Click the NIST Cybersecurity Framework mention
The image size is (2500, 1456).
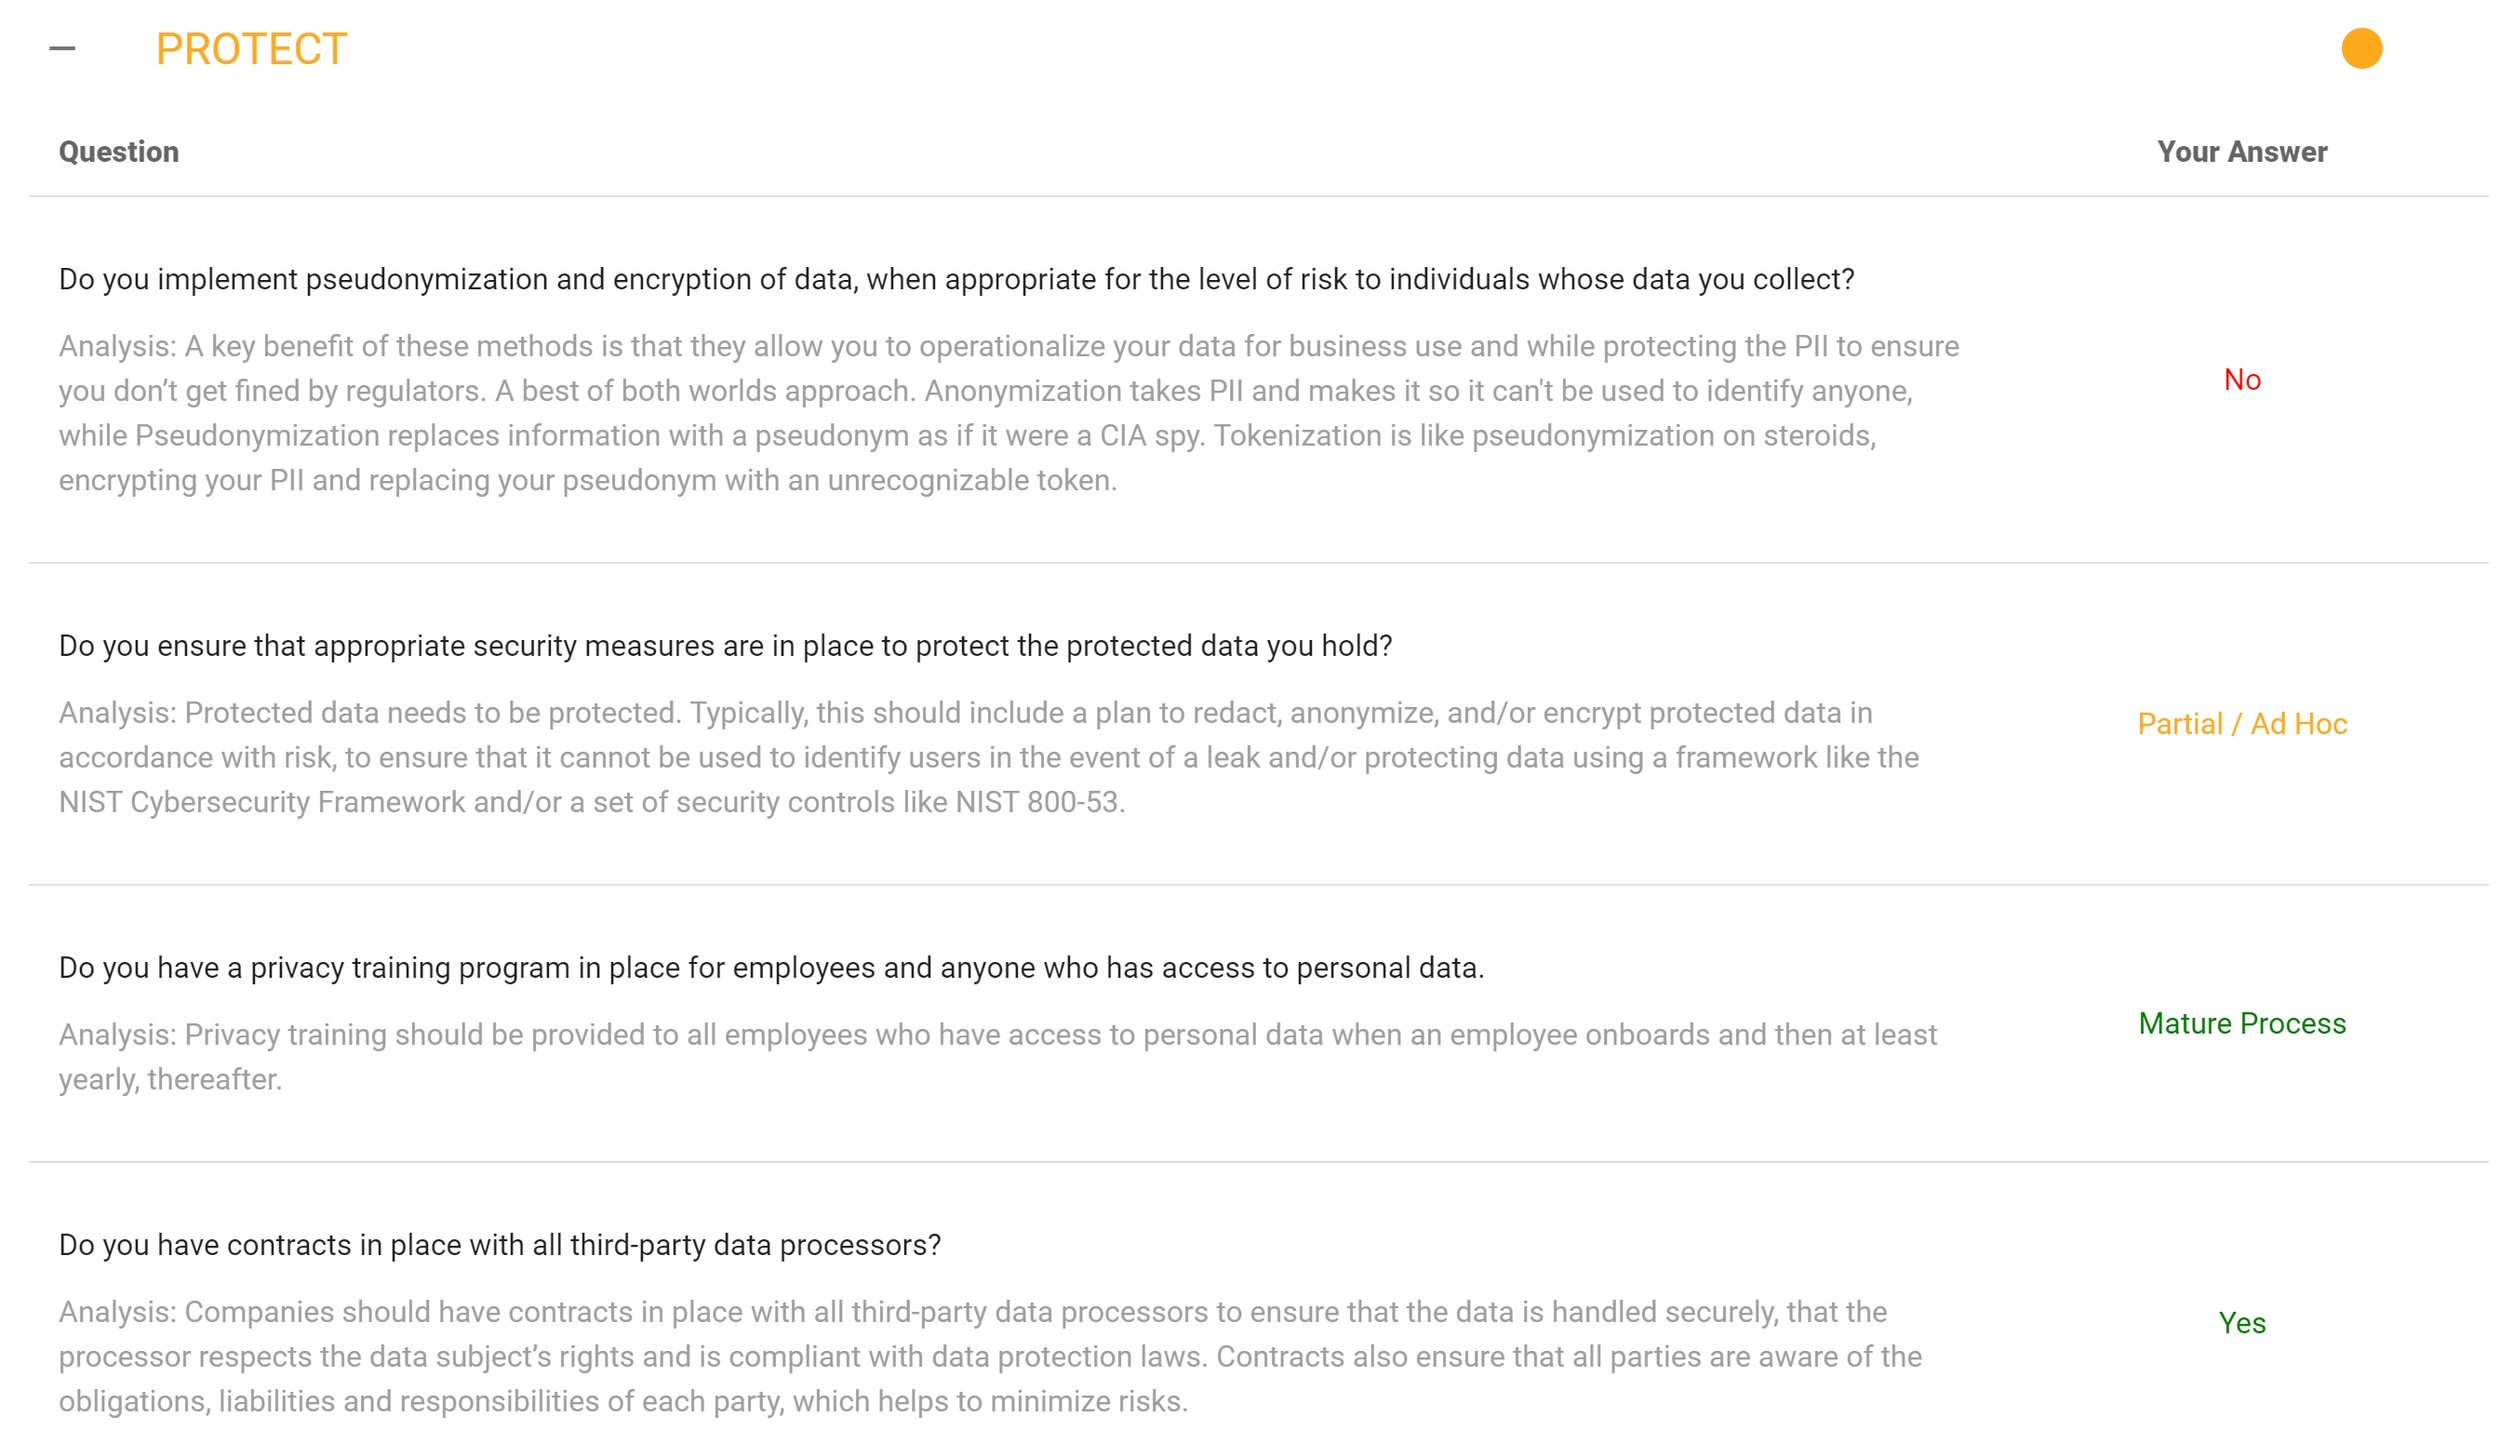[x=262, y=802]
